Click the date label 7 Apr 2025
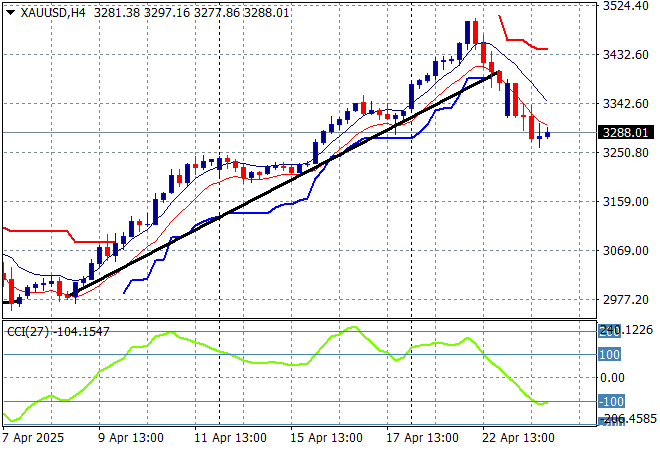The image size is (660, 450). [x=33, y=438]
